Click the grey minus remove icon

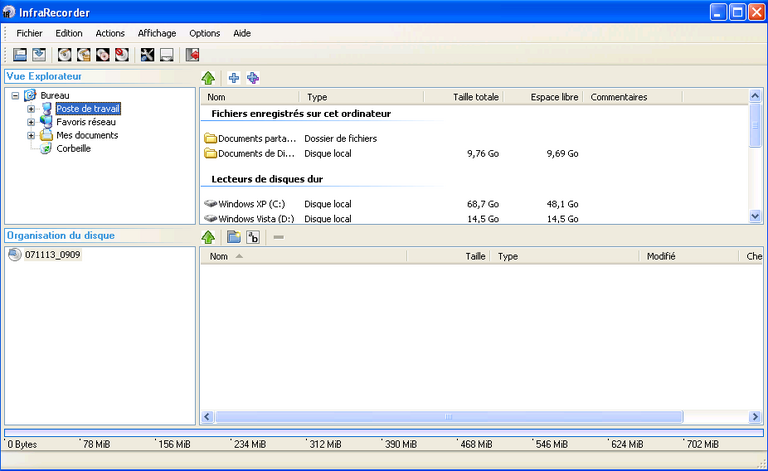click(x=278, y=237)
